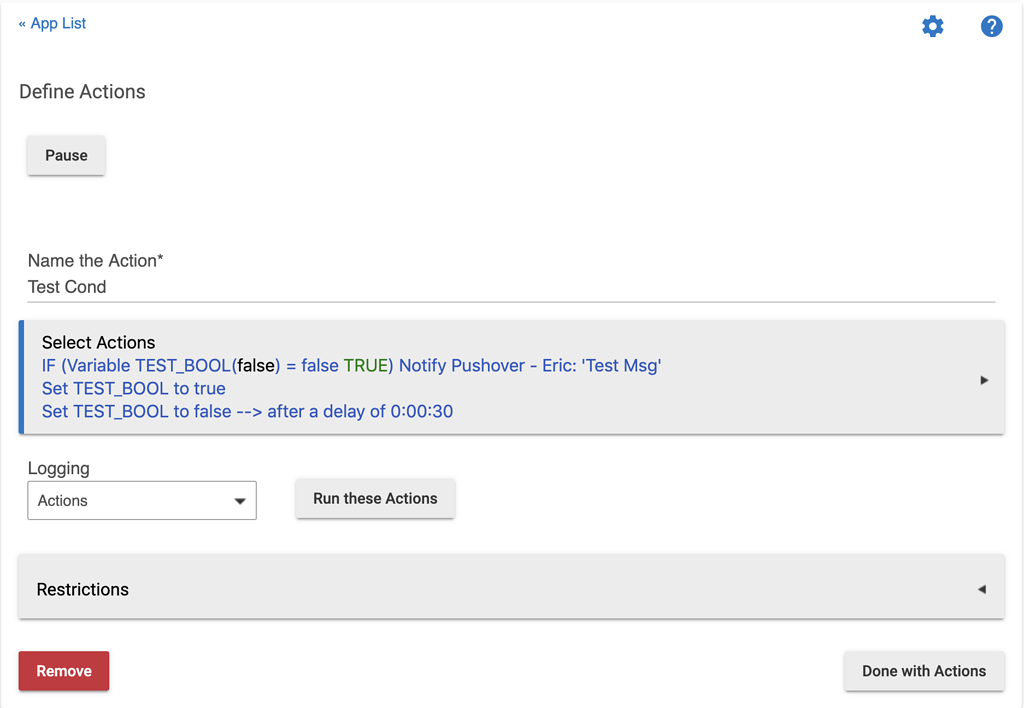Select the Set TEST_BOOL to true action
This screenshot has width=1024, height=708.
pos(134,389)
